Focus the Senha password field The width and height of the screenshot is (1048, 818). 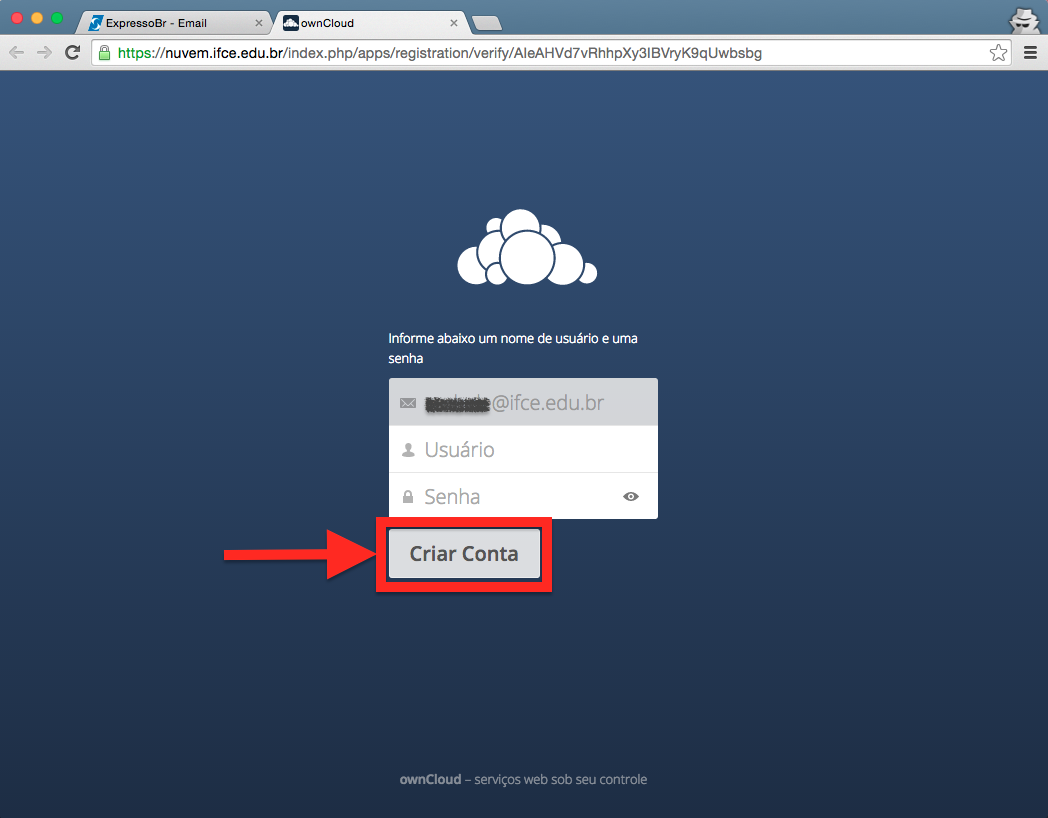click(523, 496)
